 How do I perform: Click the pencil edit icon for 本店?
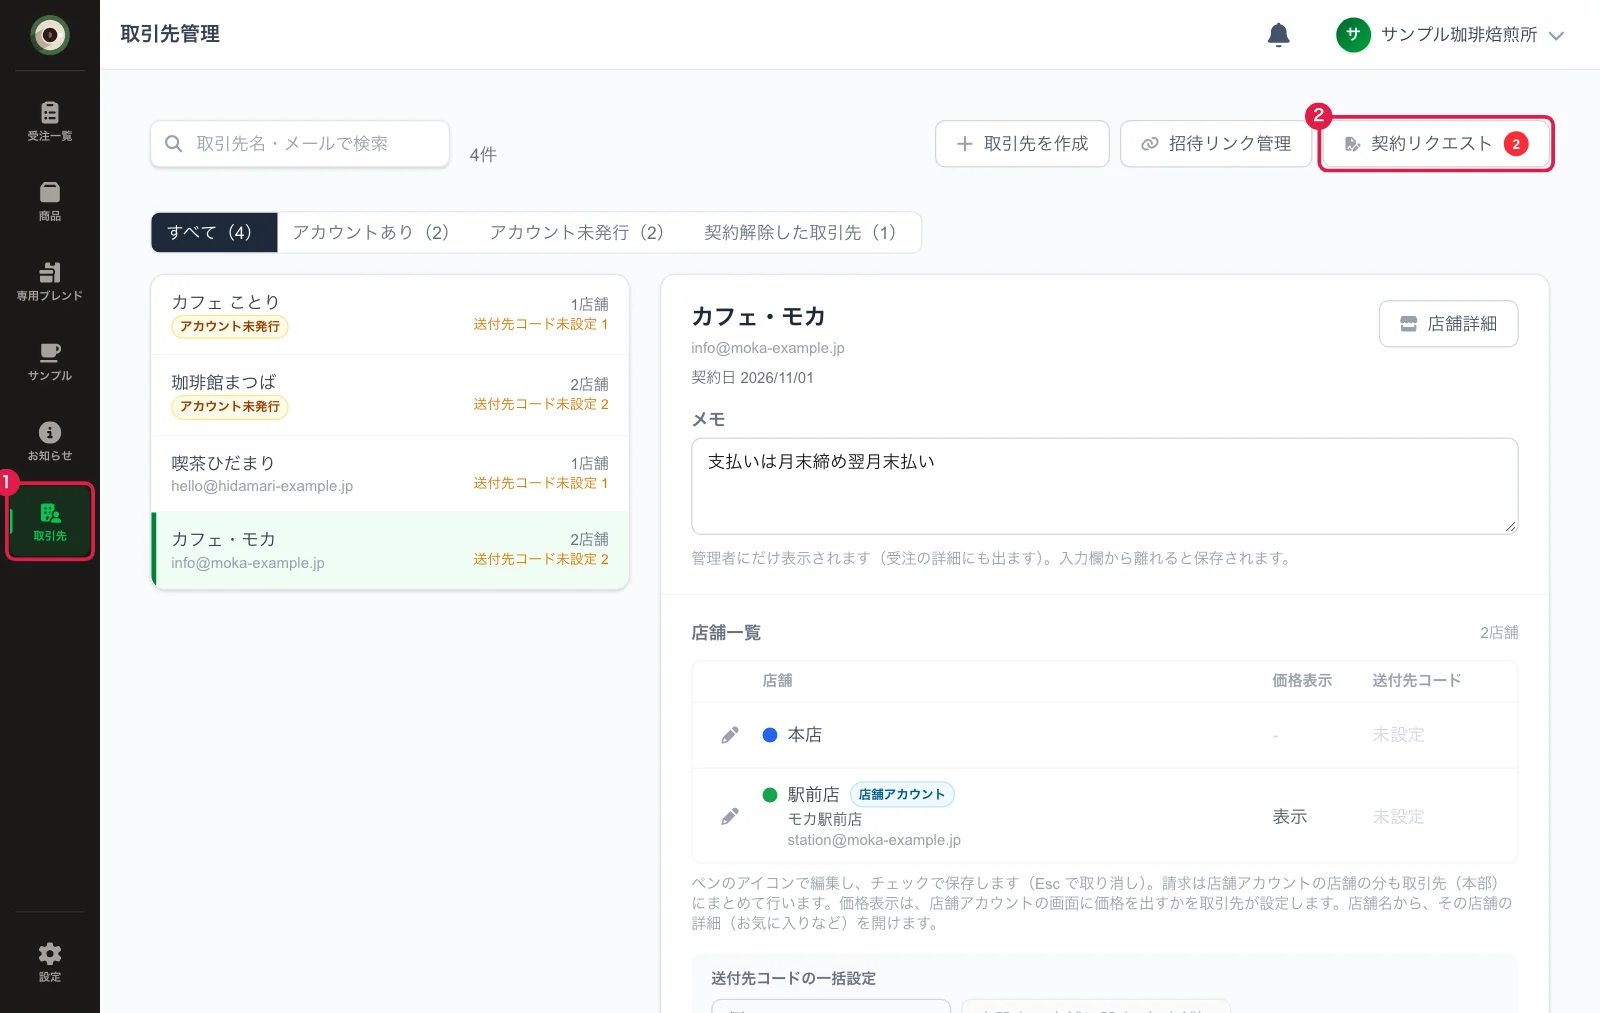coord(730,735)
